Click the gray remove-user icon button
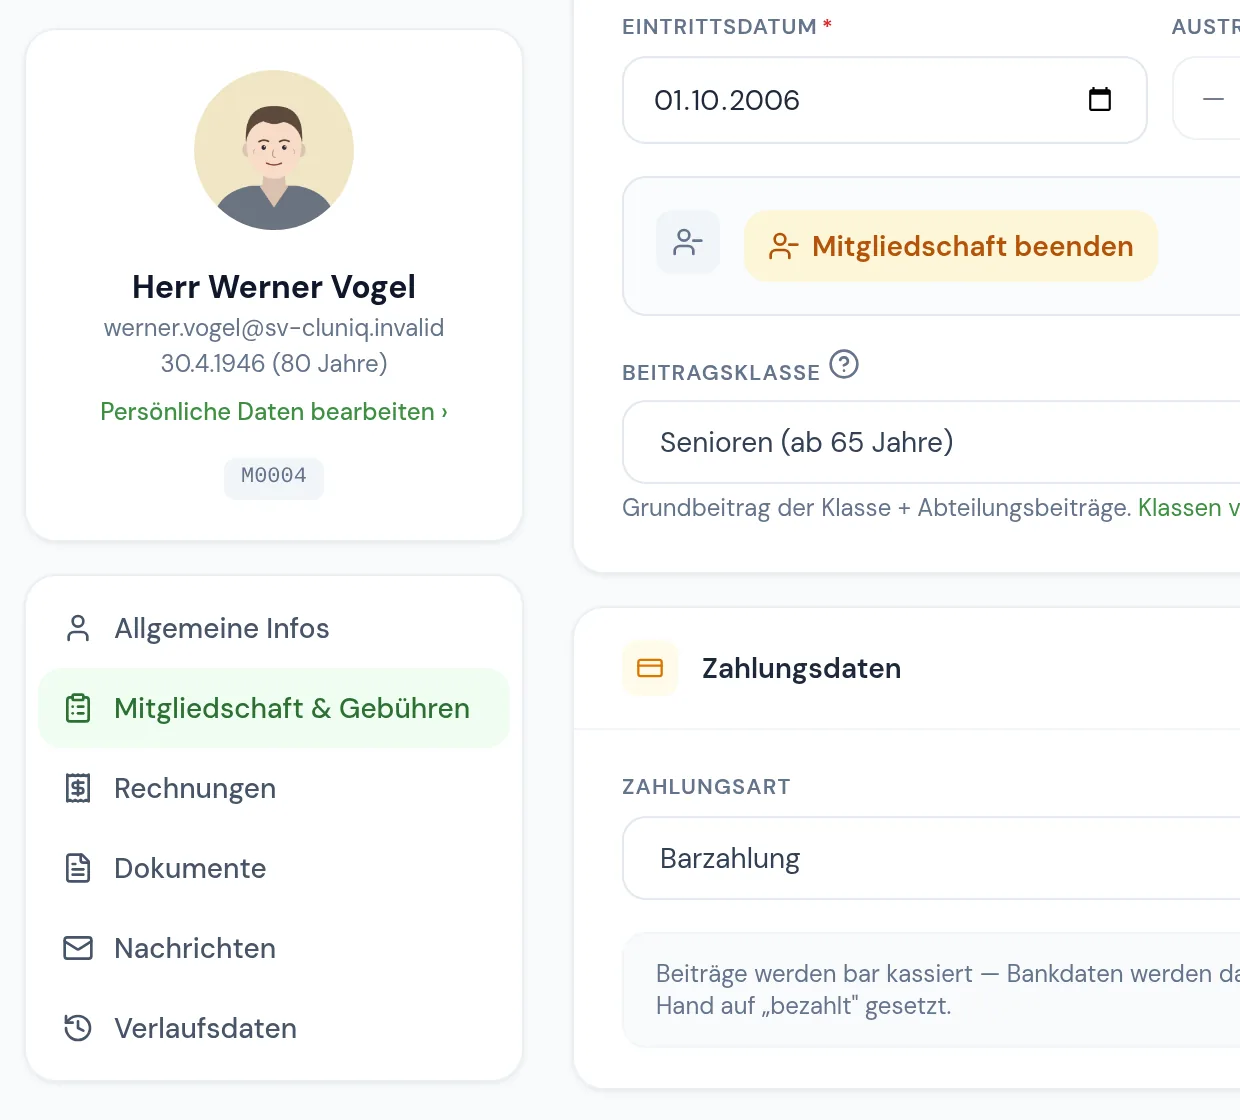Viewport: 1240px width, 1120px height. click(688, 242)
